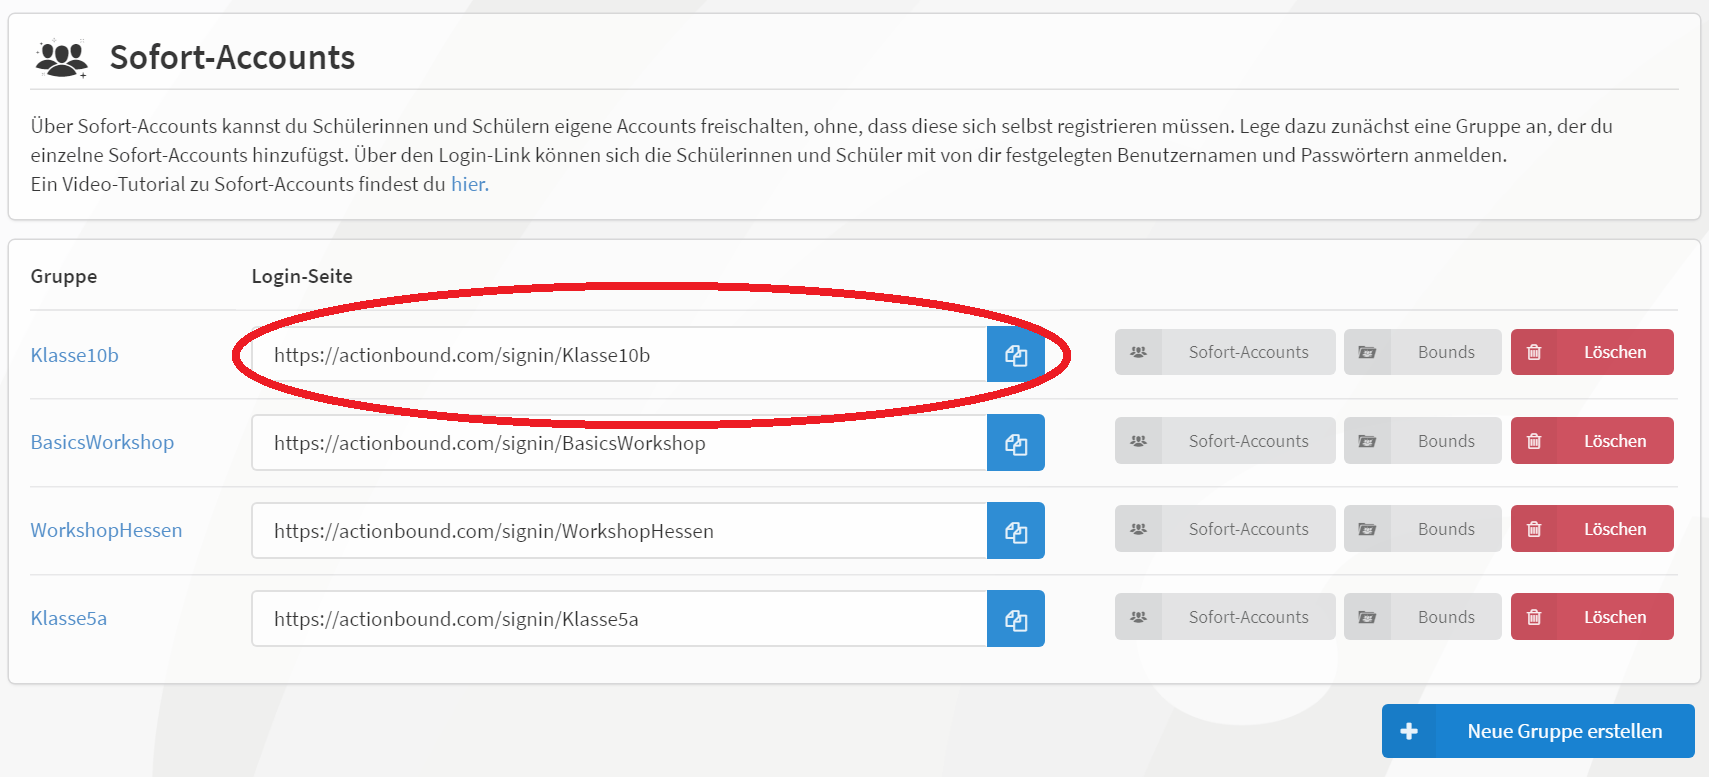
Task: Copy the Klasse10b login link
Action: (x=1016, y=355)
